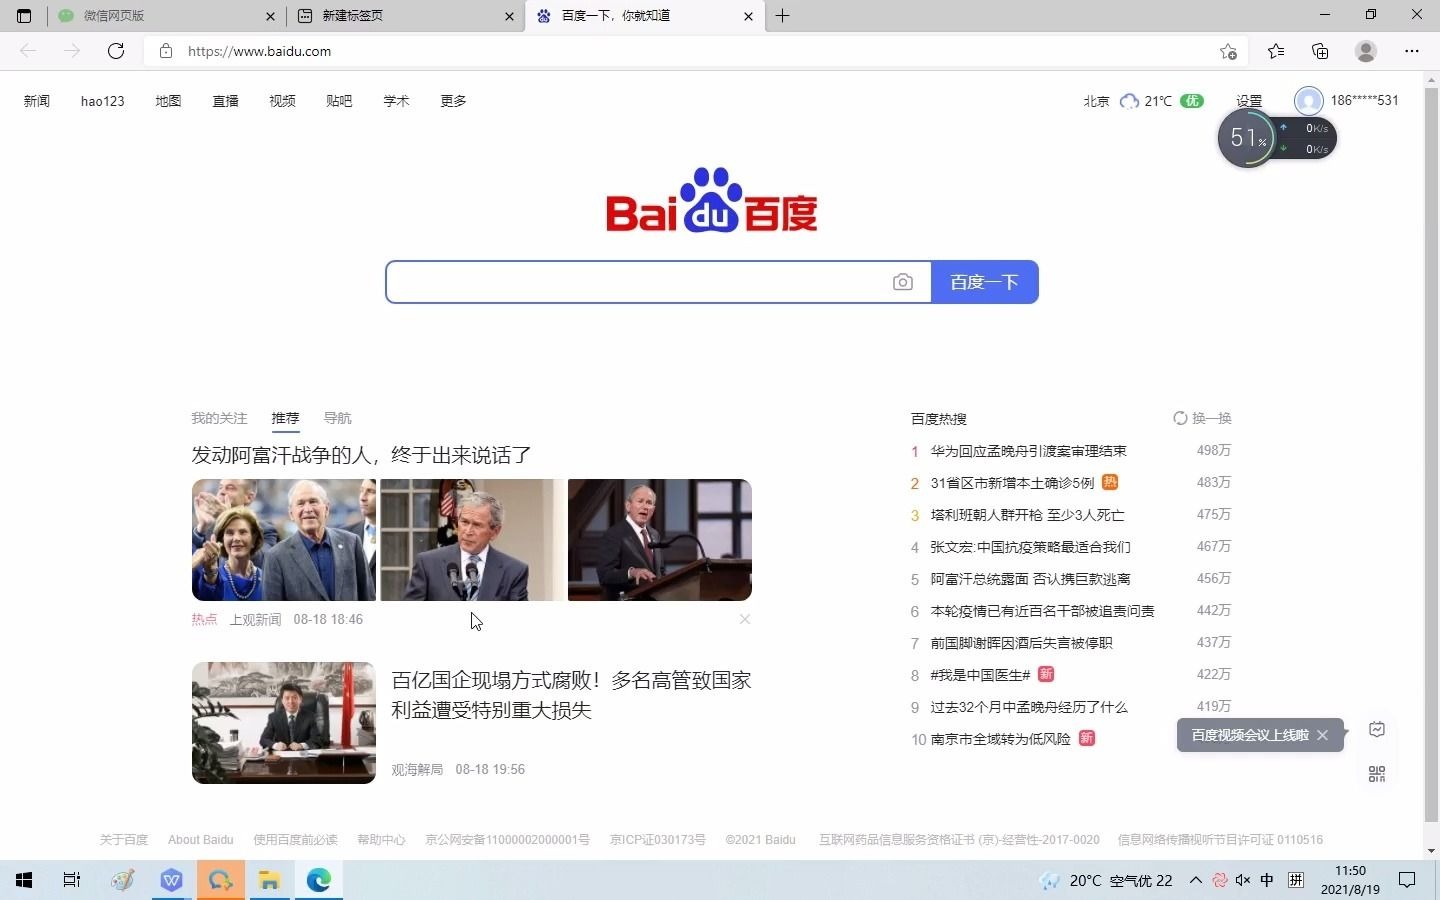Click the browser back arrow
This screenshot has width=1440, height=900.
[x=28, y=51]
